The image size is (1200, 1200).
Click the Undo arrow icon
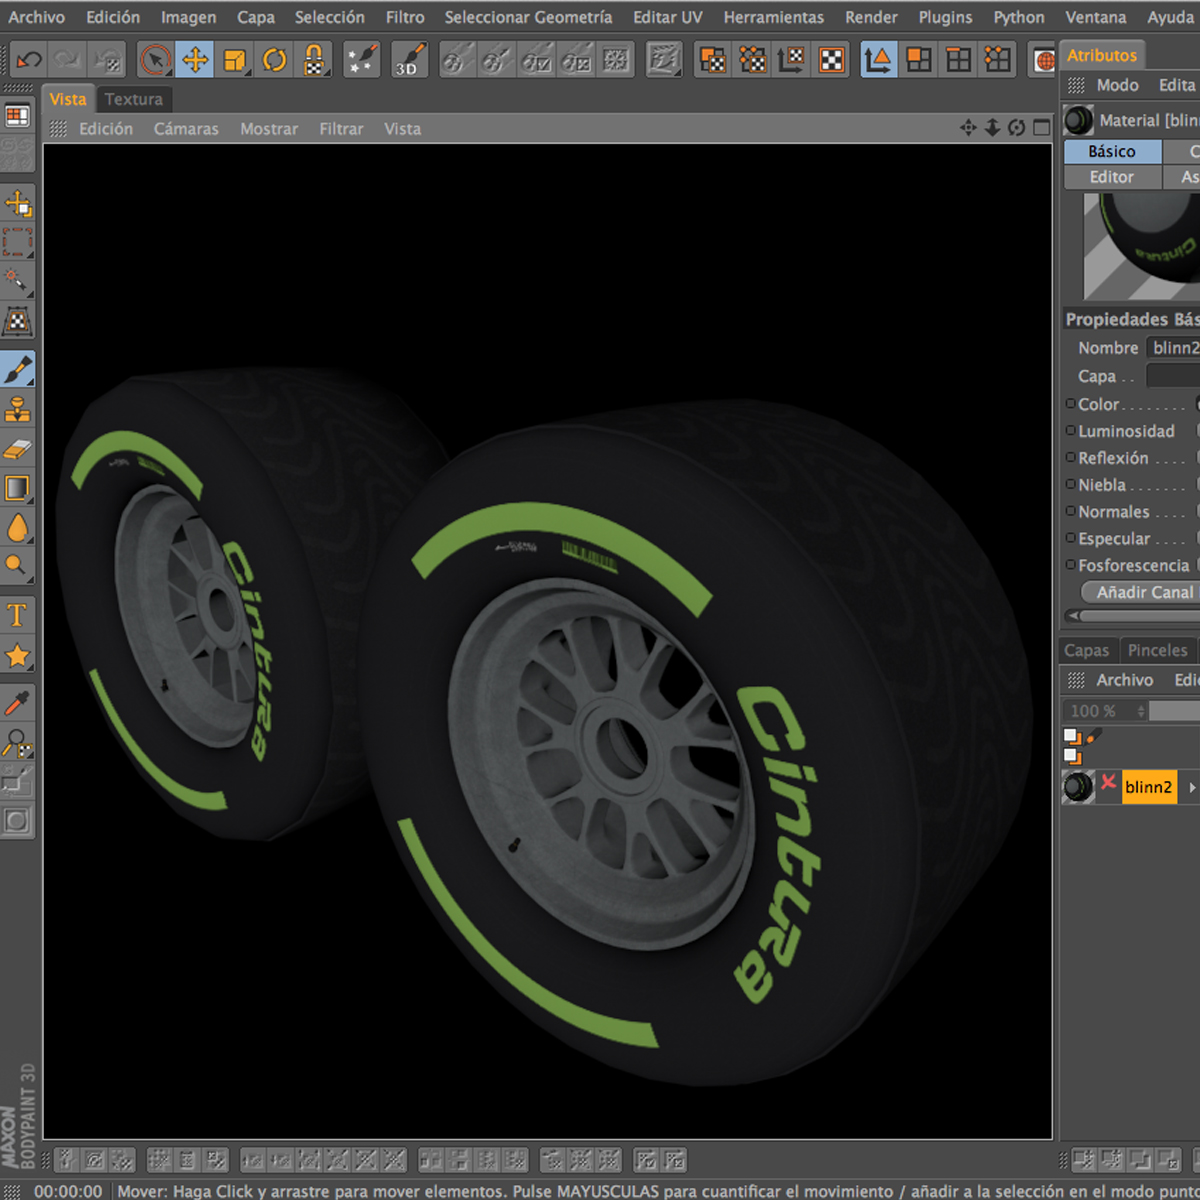[x=29, y=60]
